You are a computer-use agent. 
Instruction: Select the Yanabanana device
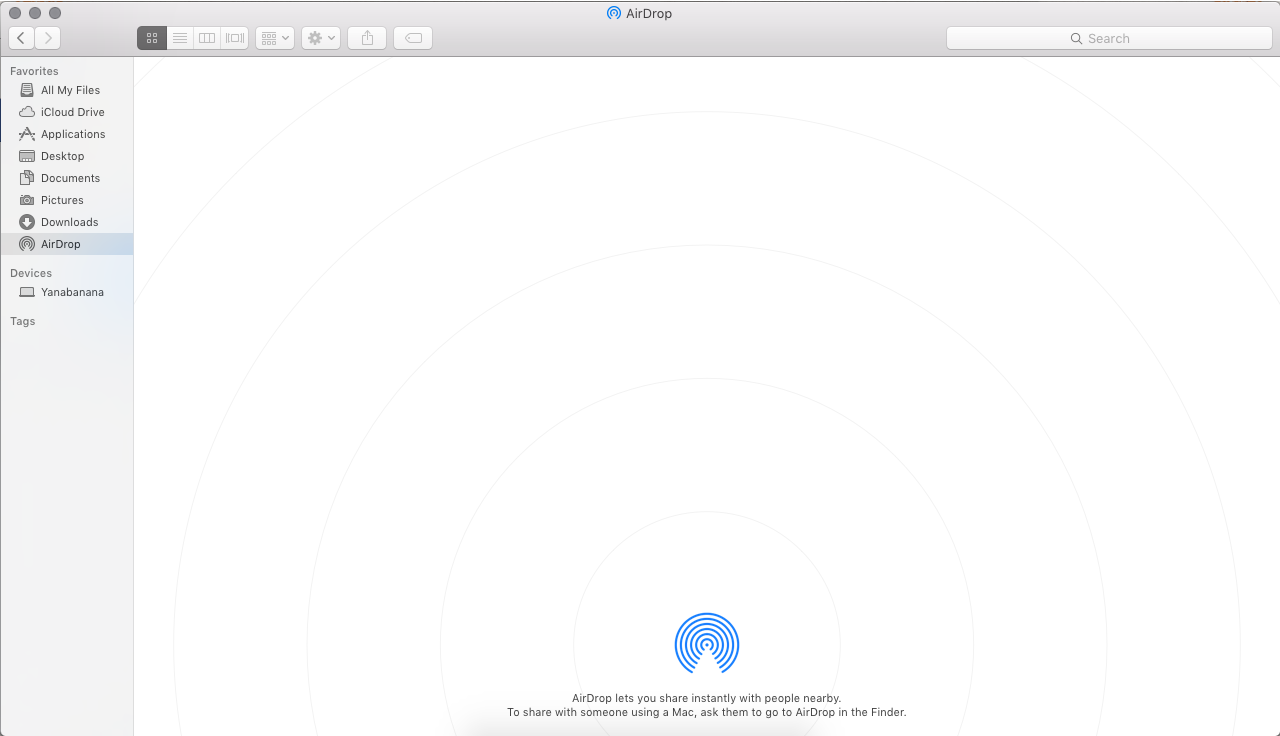(x=67, y=292)
